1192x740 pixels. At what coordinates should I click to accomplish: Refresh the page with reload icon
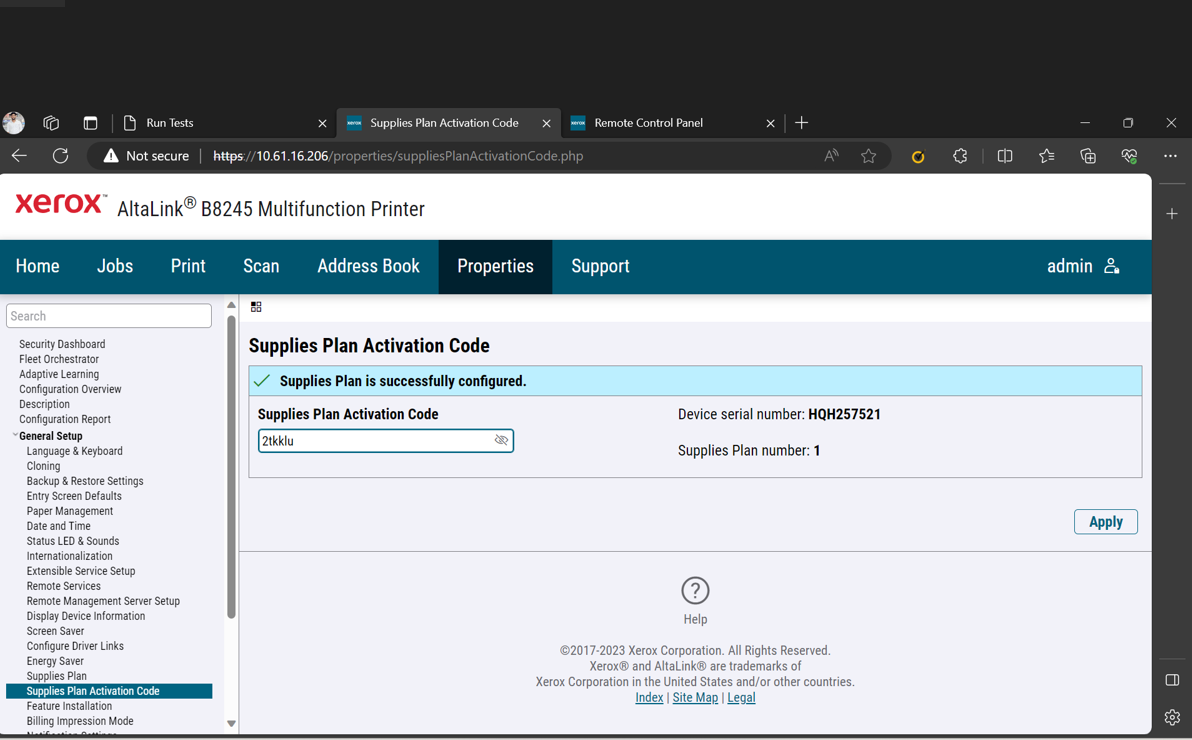[x=60, y=156]
